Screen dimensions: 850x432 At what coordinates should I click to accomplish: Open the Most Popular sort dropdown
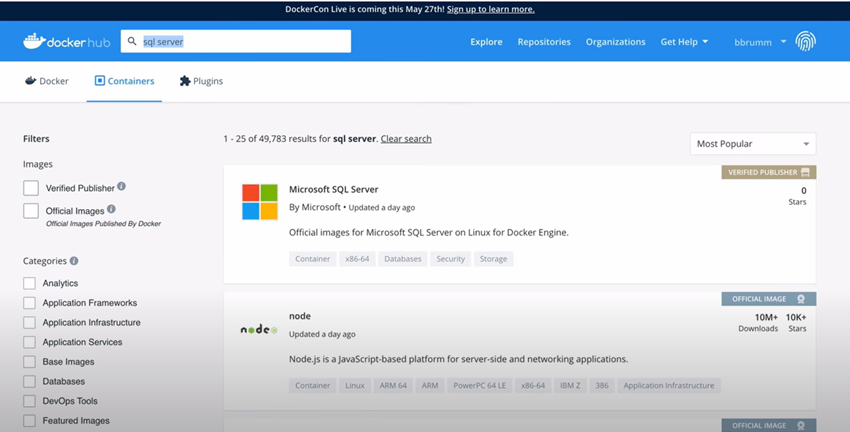(x=752, y=144)
